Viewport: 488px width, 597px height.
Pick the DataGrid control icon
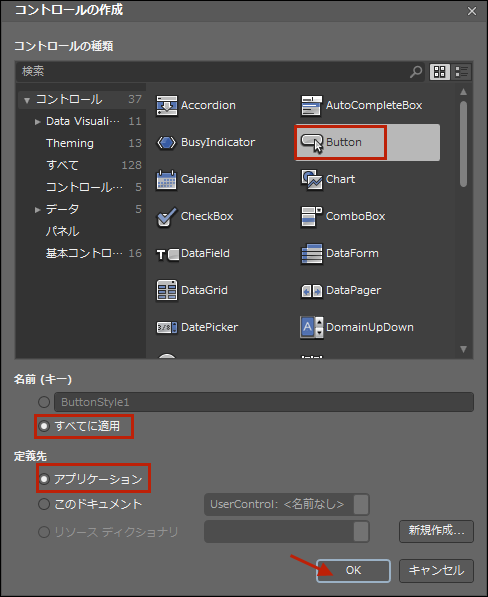pyautogui.click(x=166, y=291)
